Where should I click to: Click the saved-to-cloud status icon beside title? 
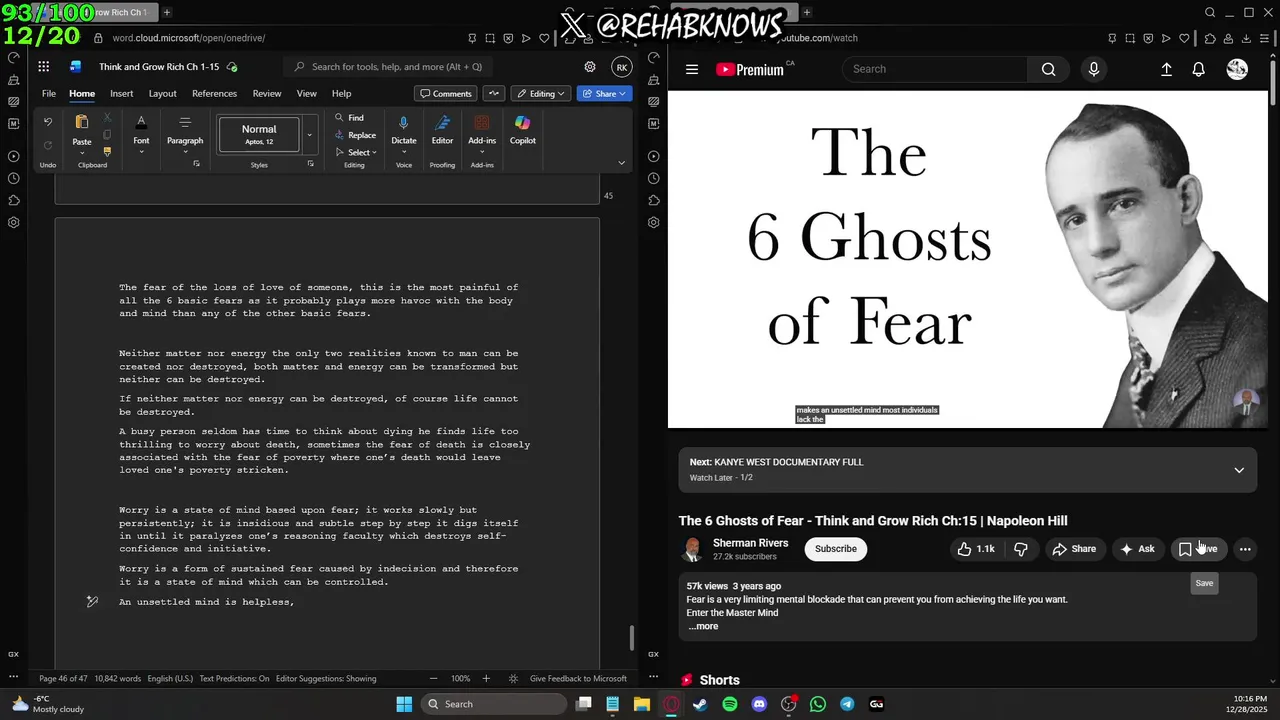[x=232, y=67]
